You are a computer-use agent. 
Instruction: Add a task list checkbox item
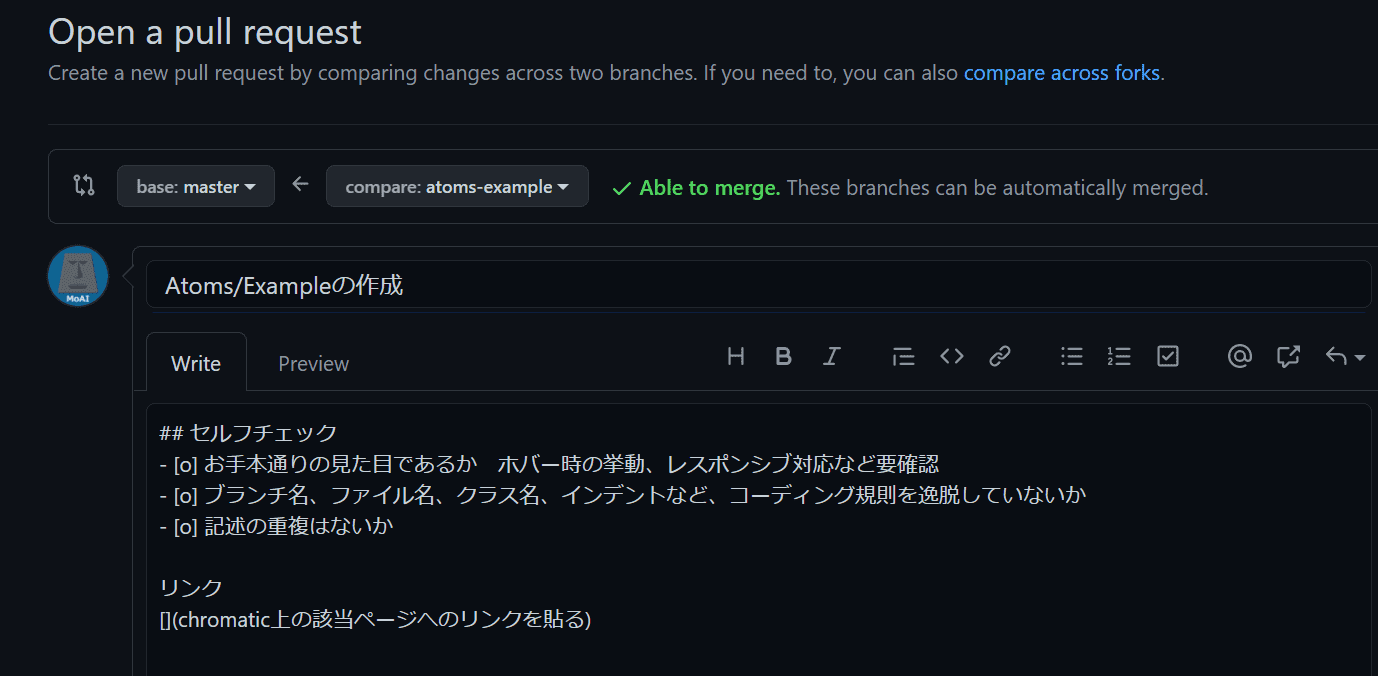1168,356
